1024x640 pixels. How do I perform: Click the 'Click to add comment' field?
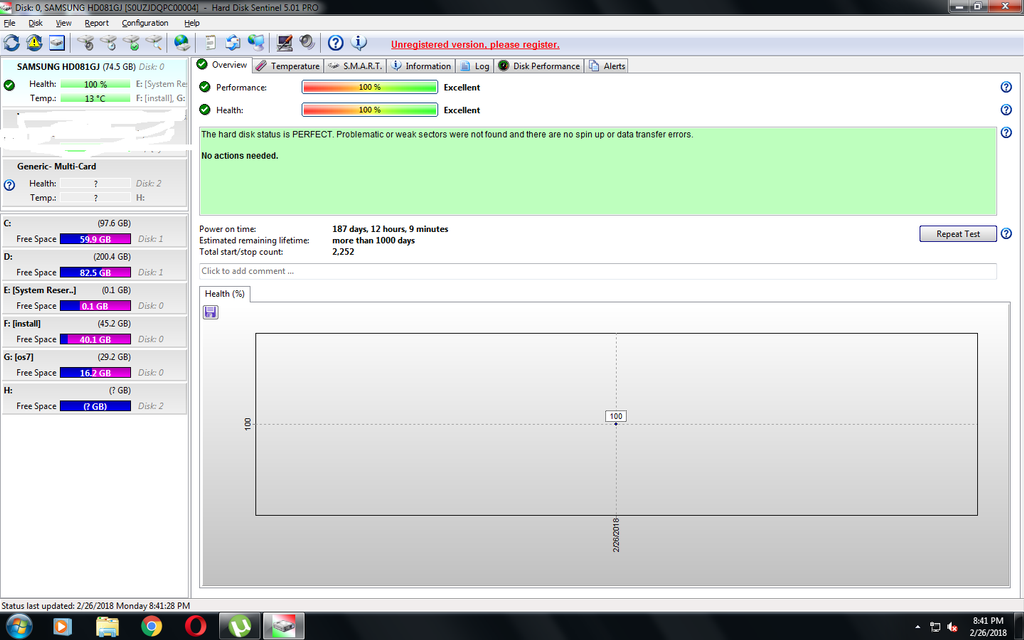(598, 271)
